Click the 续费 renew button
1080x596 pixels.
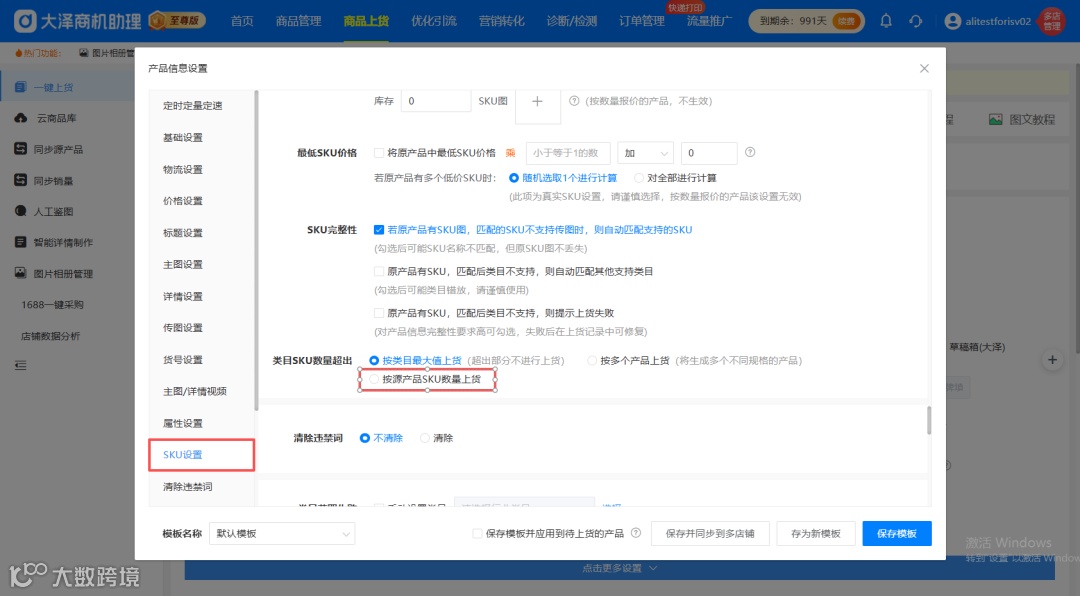pyautogui.click(x=846, y=21)
